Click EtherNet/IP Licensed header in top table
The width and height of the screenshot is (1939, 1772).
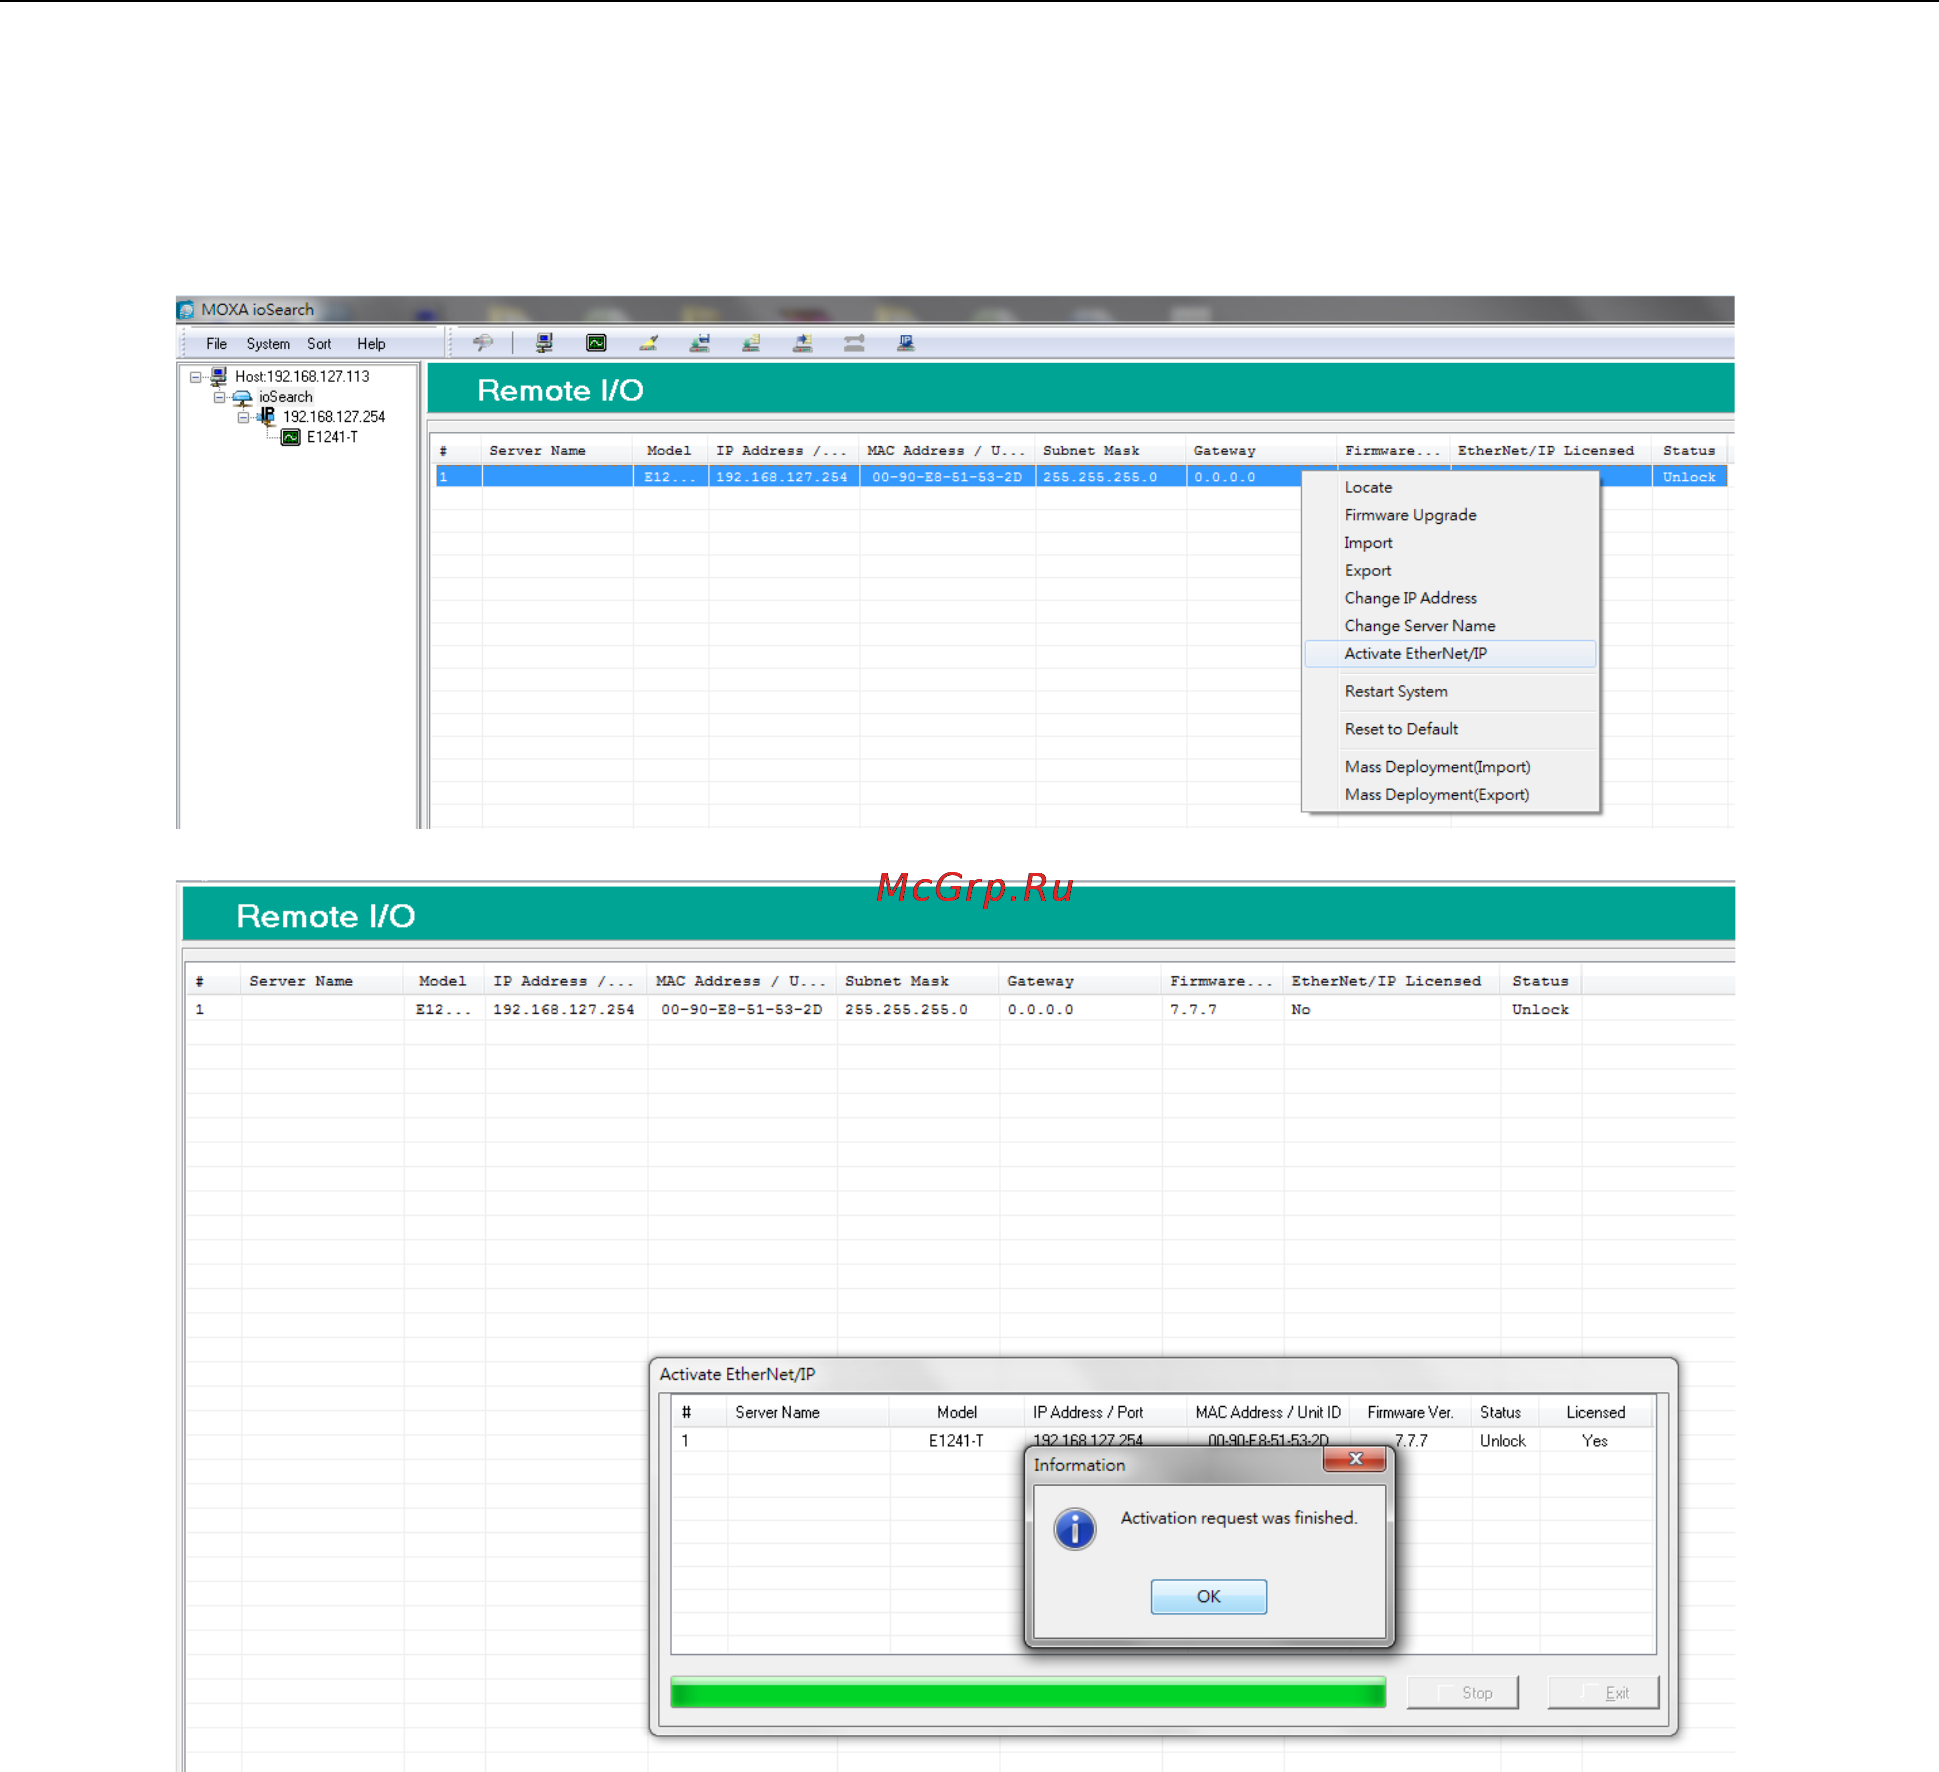click(x=1546, y=451)
